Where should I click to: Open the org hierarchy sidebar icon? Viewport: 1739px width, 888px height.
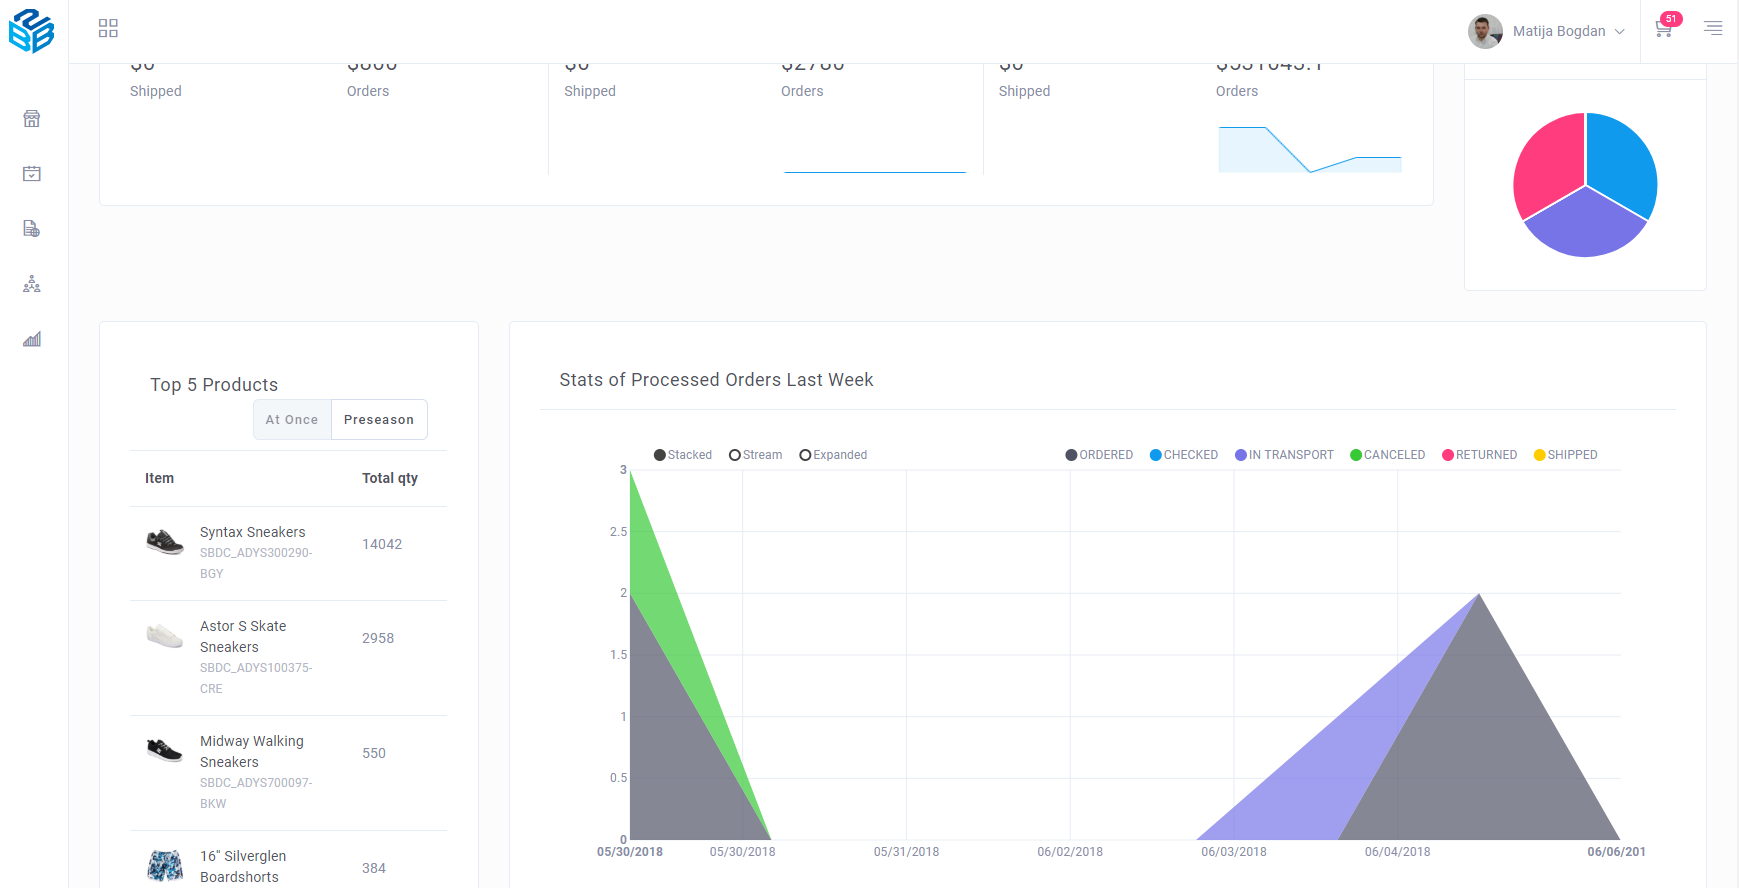32,284
